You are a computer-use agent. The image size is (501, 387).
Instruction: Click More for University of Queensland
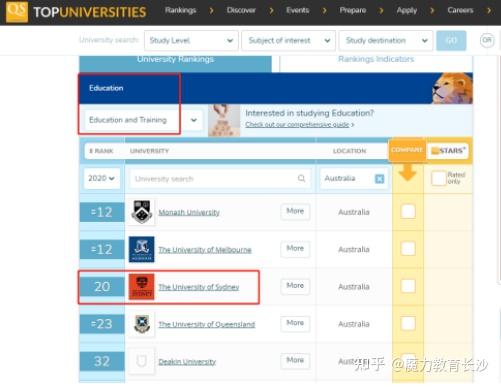(295, 323)
